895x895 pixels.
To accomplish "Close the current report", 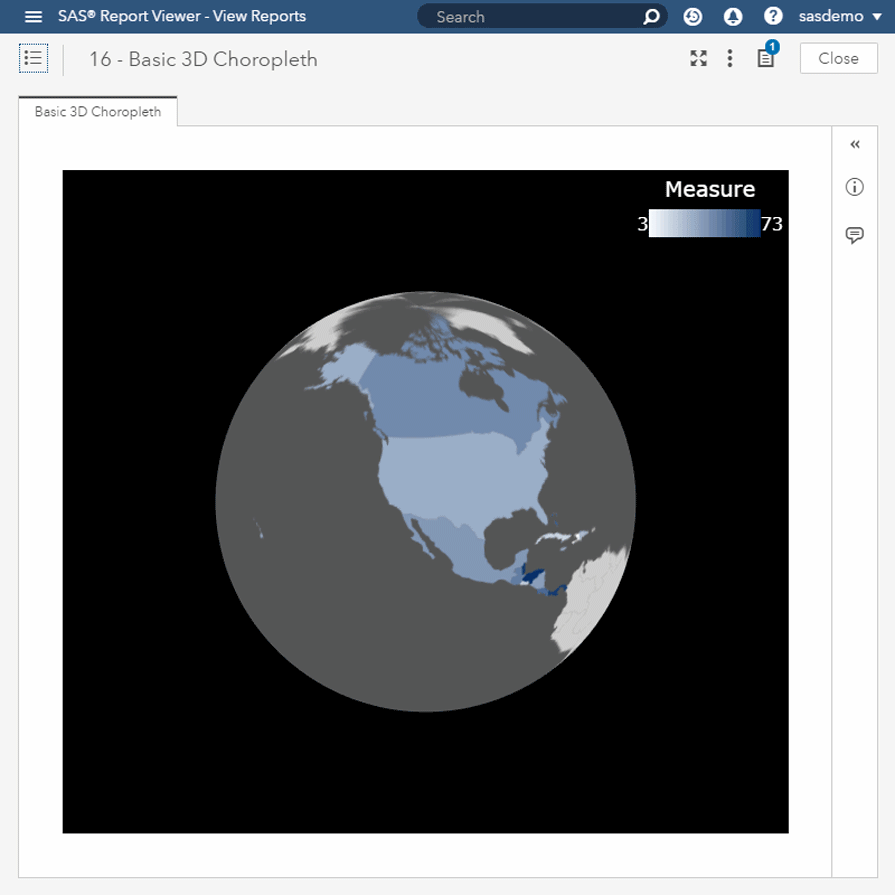I will (x=838, y=58).
